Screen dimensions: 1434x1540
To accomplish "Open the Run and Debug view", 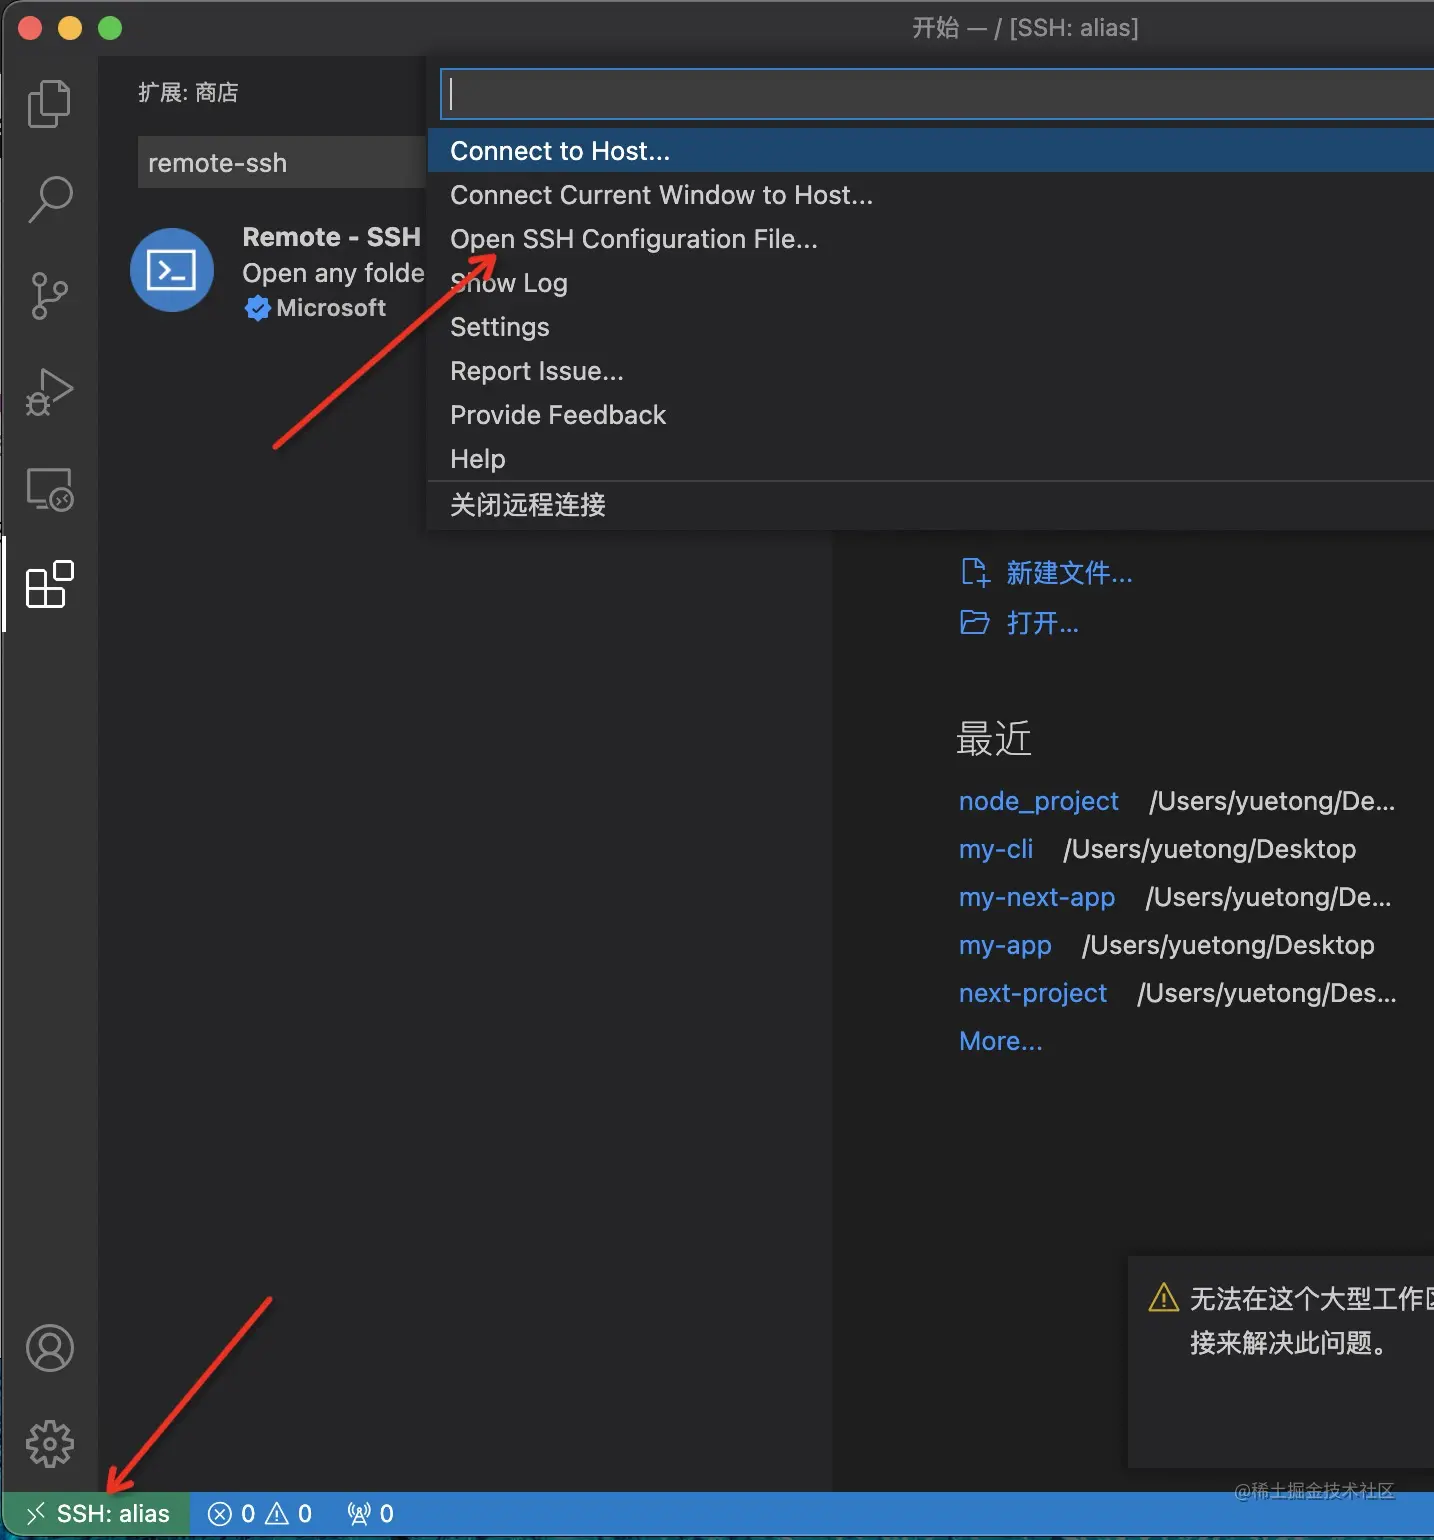I will [49, 391].
